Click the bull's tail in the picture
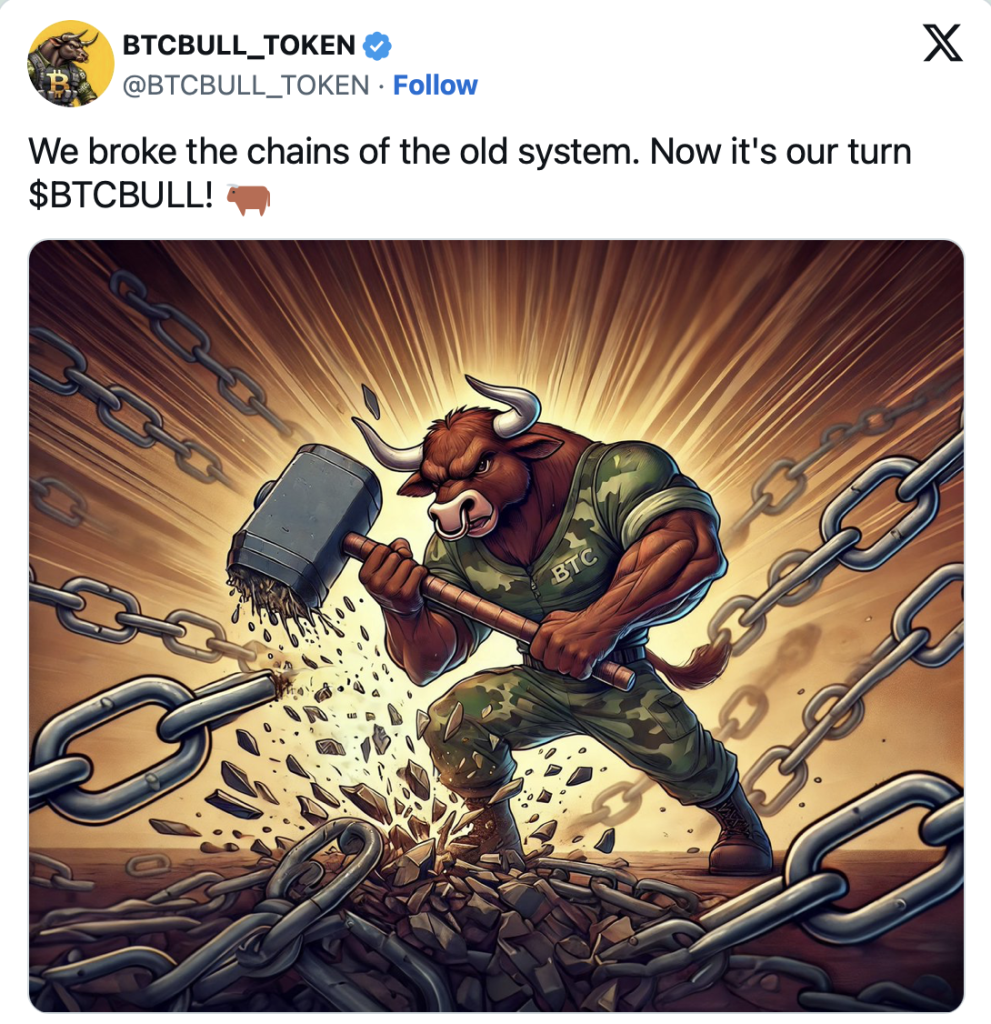Image resolution: width=991 pixels, height=1024 pixels. [692, 664]
